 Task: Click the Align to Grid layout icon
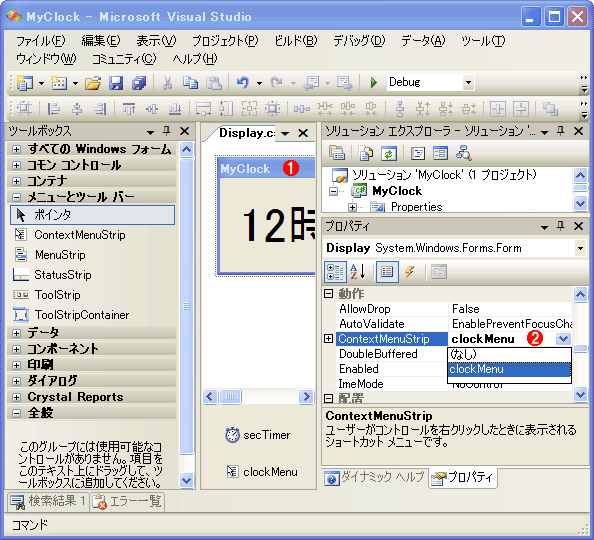24,109
